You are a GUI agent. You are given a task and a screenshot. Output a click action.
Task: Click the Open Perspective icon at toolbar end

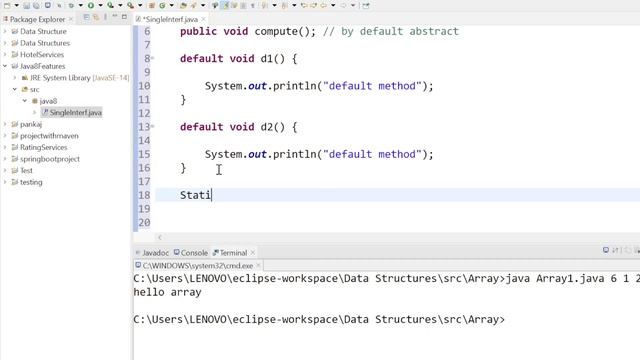point(366,5)
